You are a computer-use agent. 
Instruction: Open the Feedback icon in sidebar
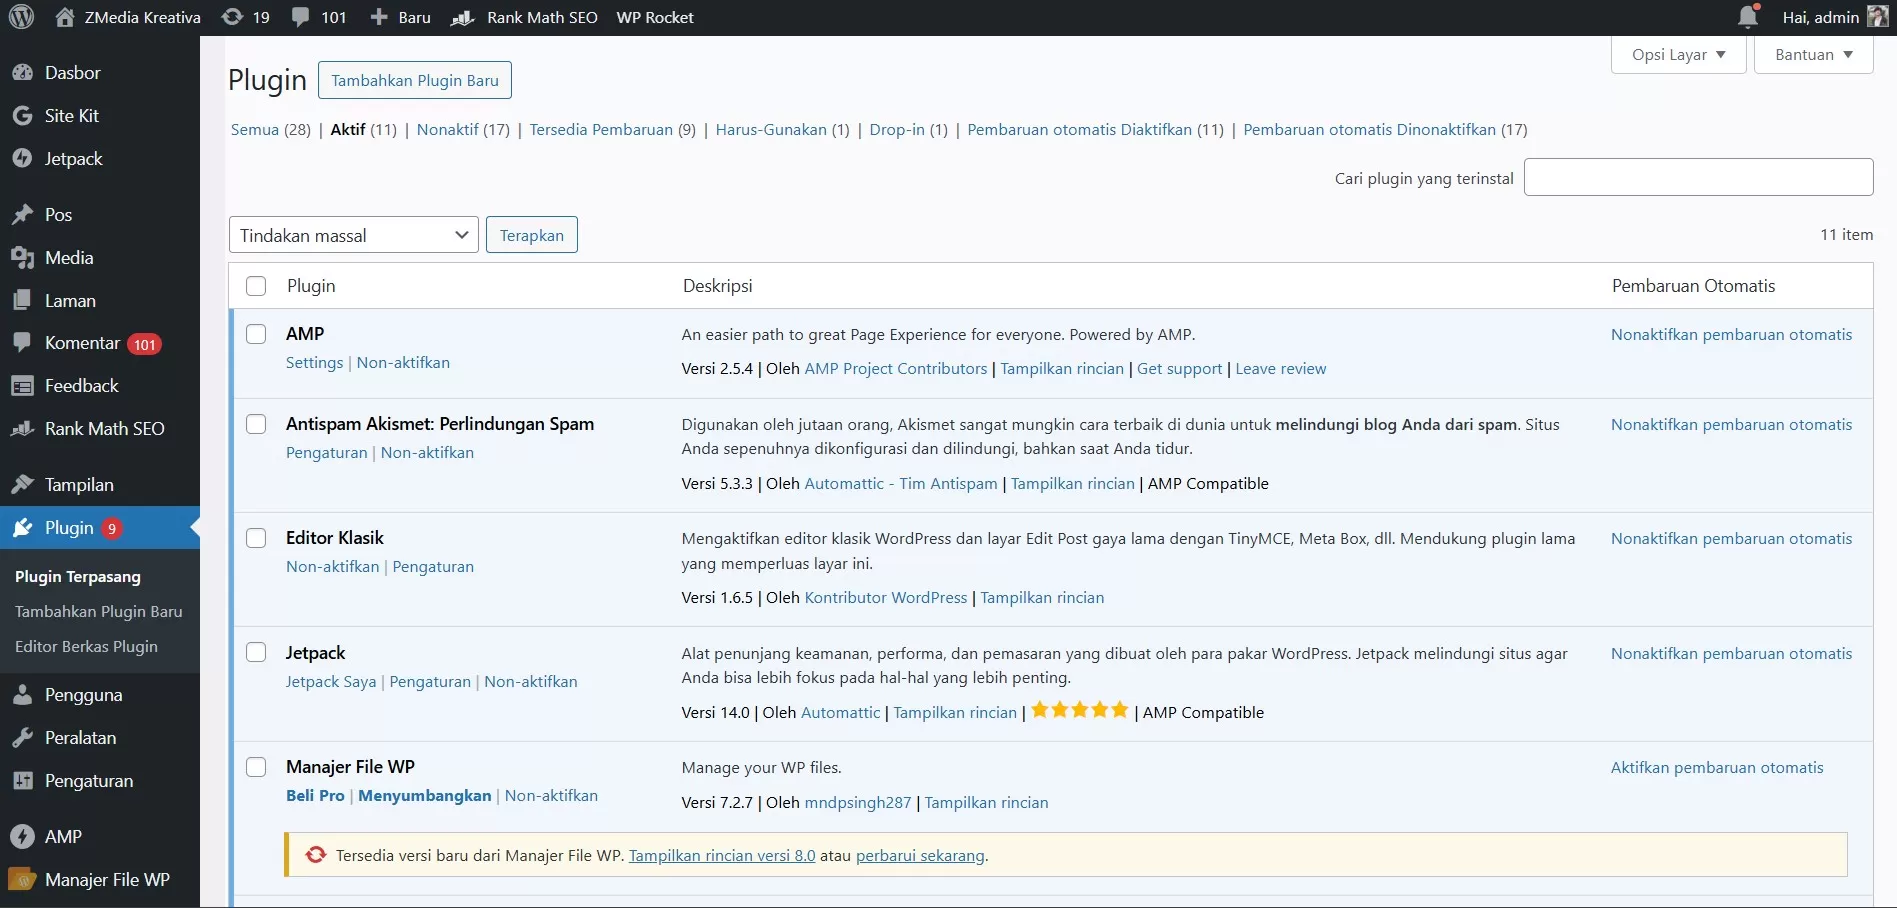(x=22, y=386)
